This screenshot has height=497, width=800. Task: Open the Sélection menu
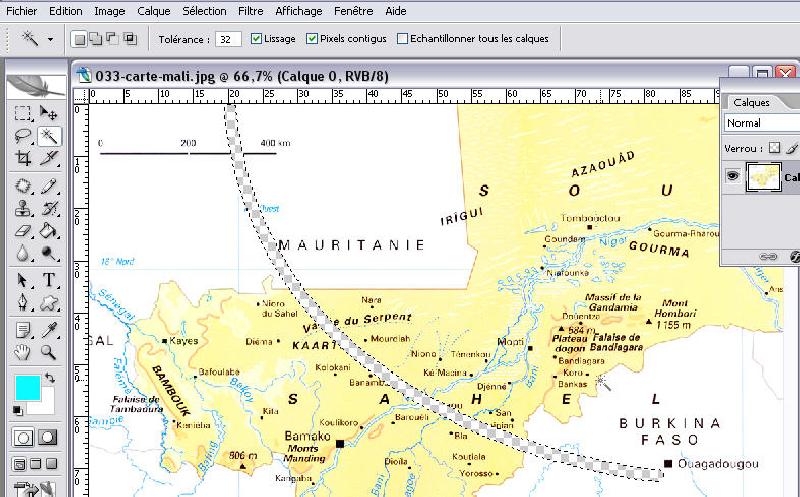204,11
